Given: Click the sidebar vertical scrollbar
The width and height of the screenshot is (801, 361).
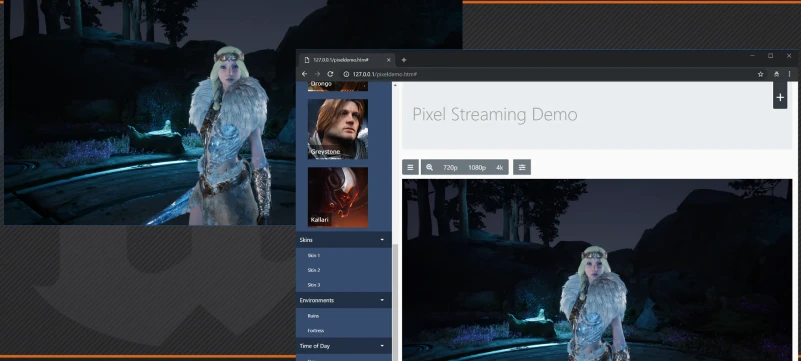Looking at the screenshot, I should [x=394, y=301].
